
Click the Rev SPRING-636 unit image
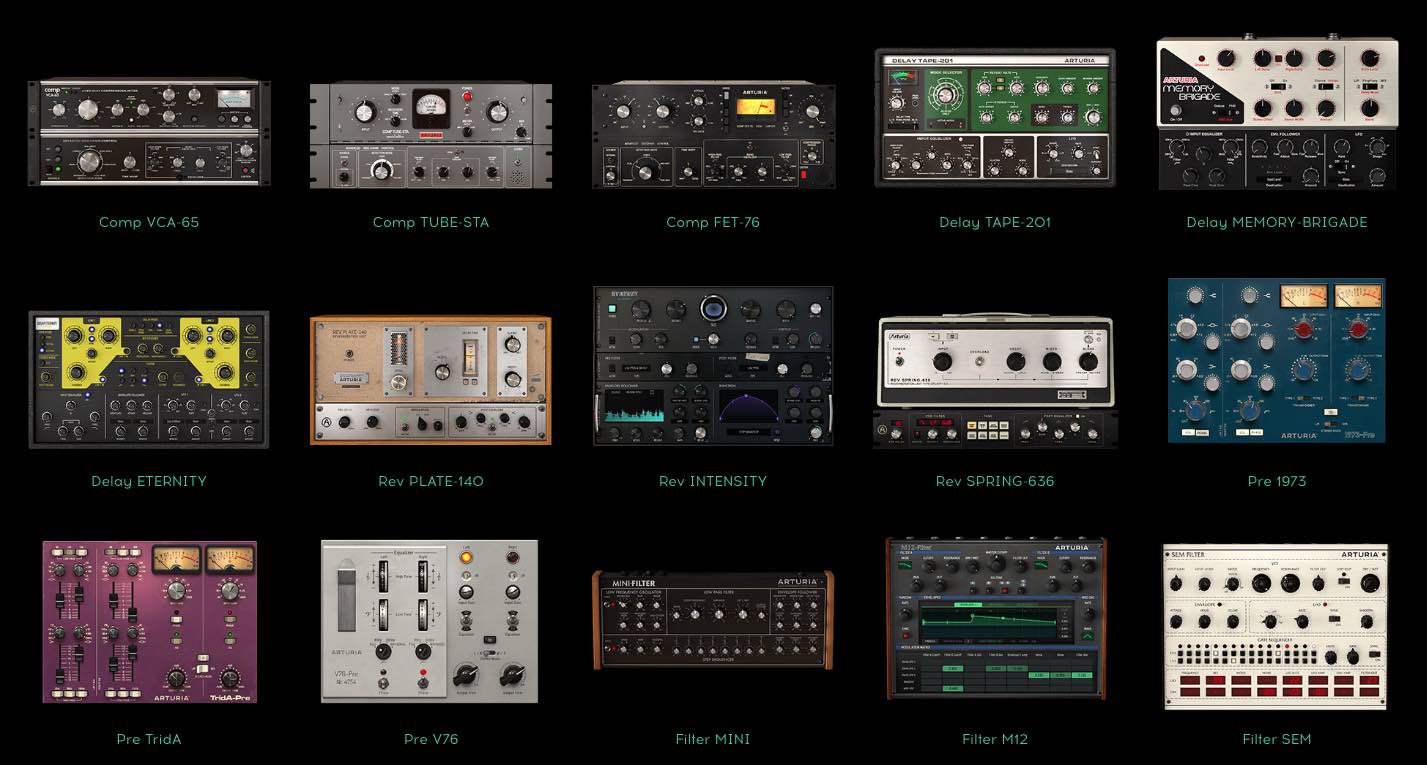pyautogui.click(x=994, y=381)
